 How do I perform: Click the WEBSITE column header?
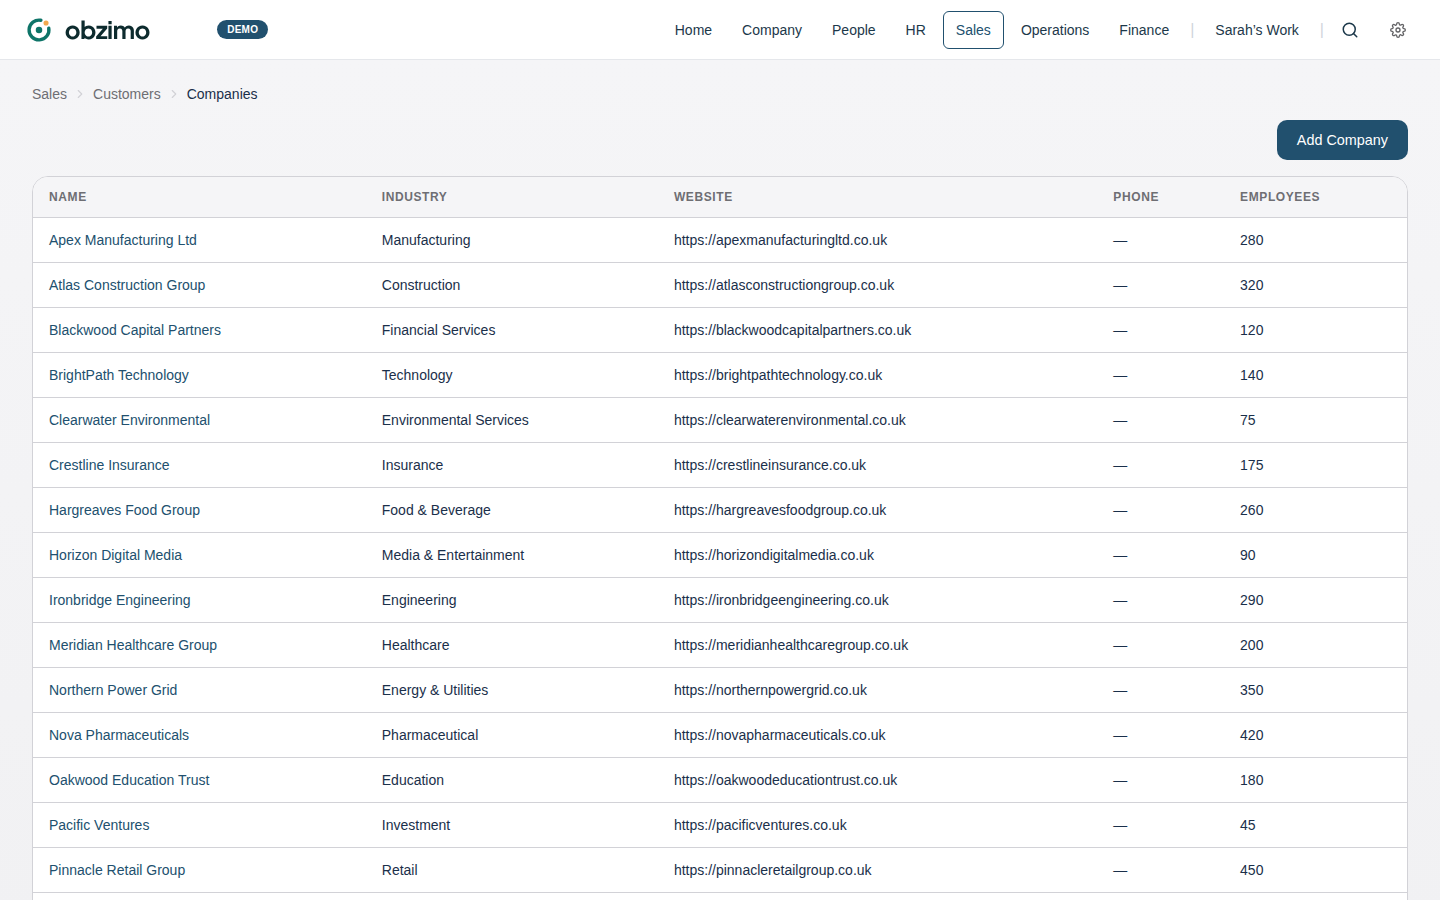(x=703, y=197)
